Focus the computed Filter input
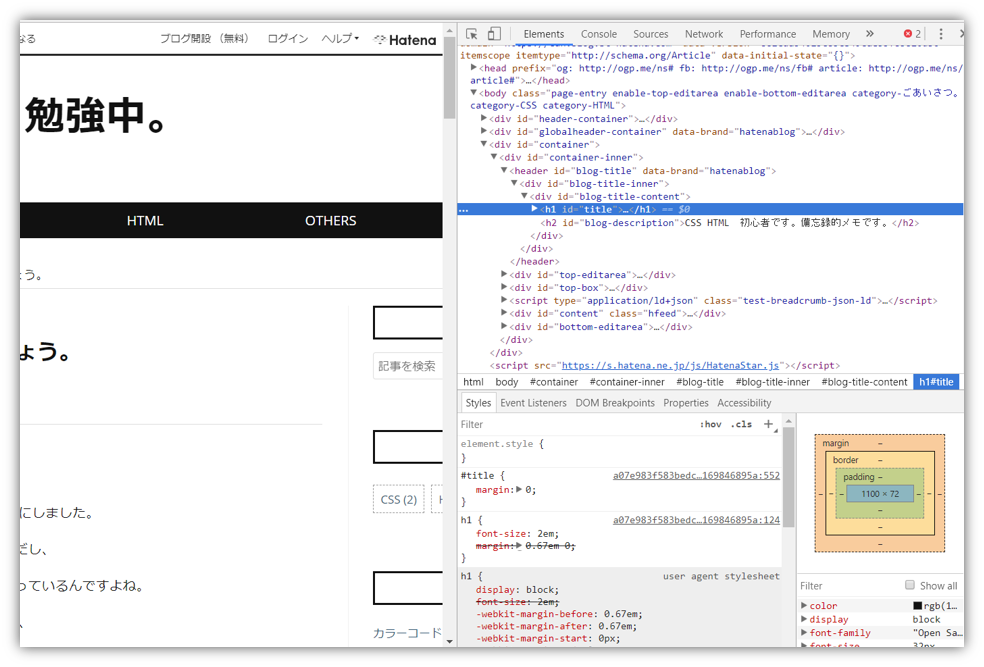This screenshot has height=667, width=984. pyautogui.click(x=850, y=585)
